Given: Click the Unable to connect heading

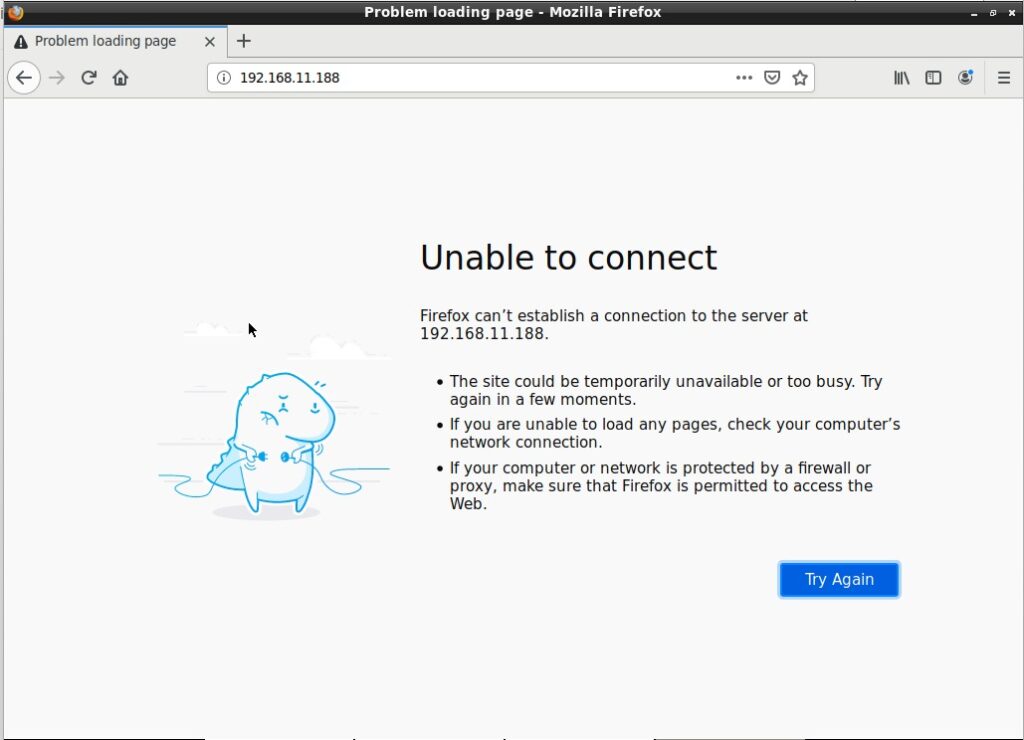Looking at the screenshot, I should [568, 257].
